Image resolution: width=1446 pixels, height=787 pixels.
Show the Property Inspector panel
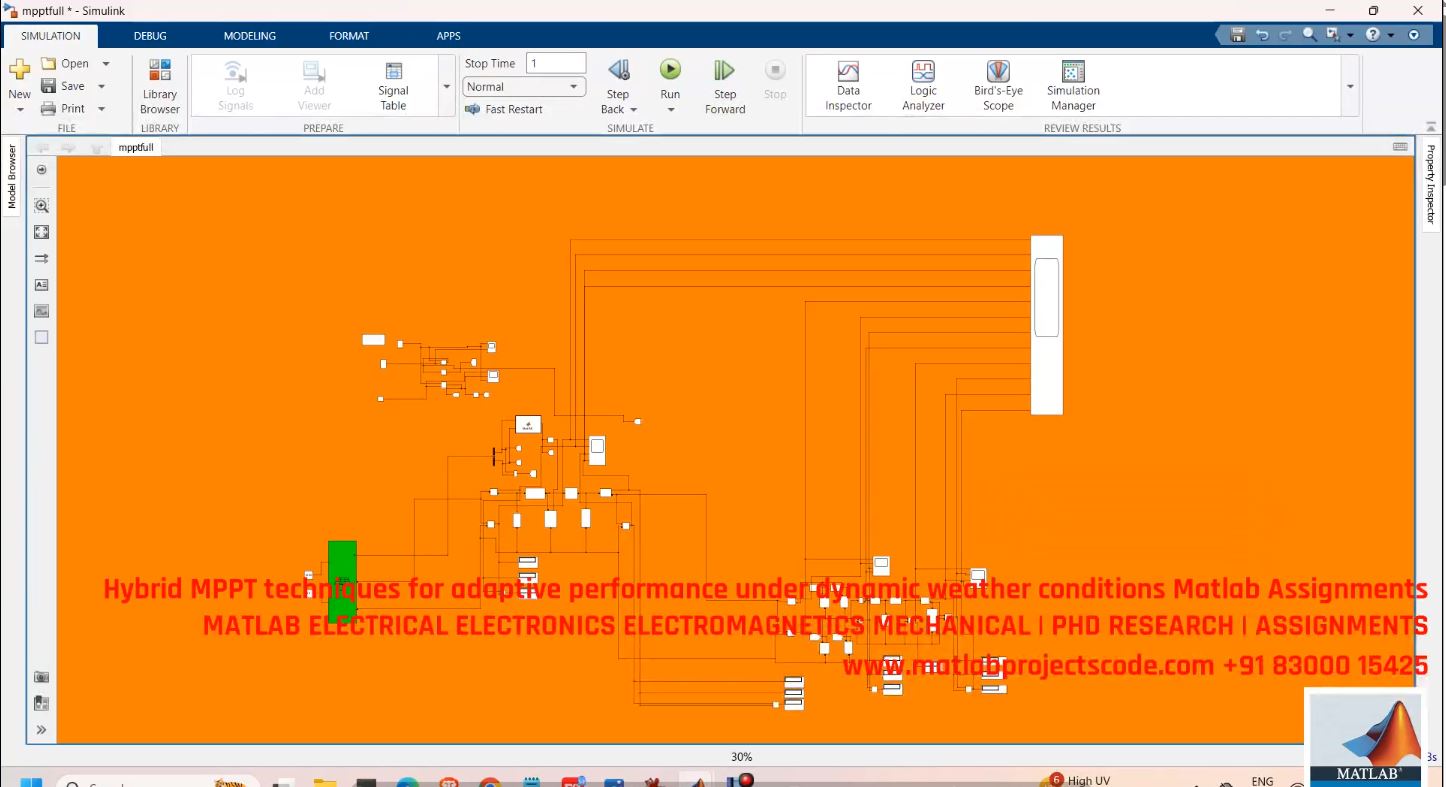coord(1435,185)
